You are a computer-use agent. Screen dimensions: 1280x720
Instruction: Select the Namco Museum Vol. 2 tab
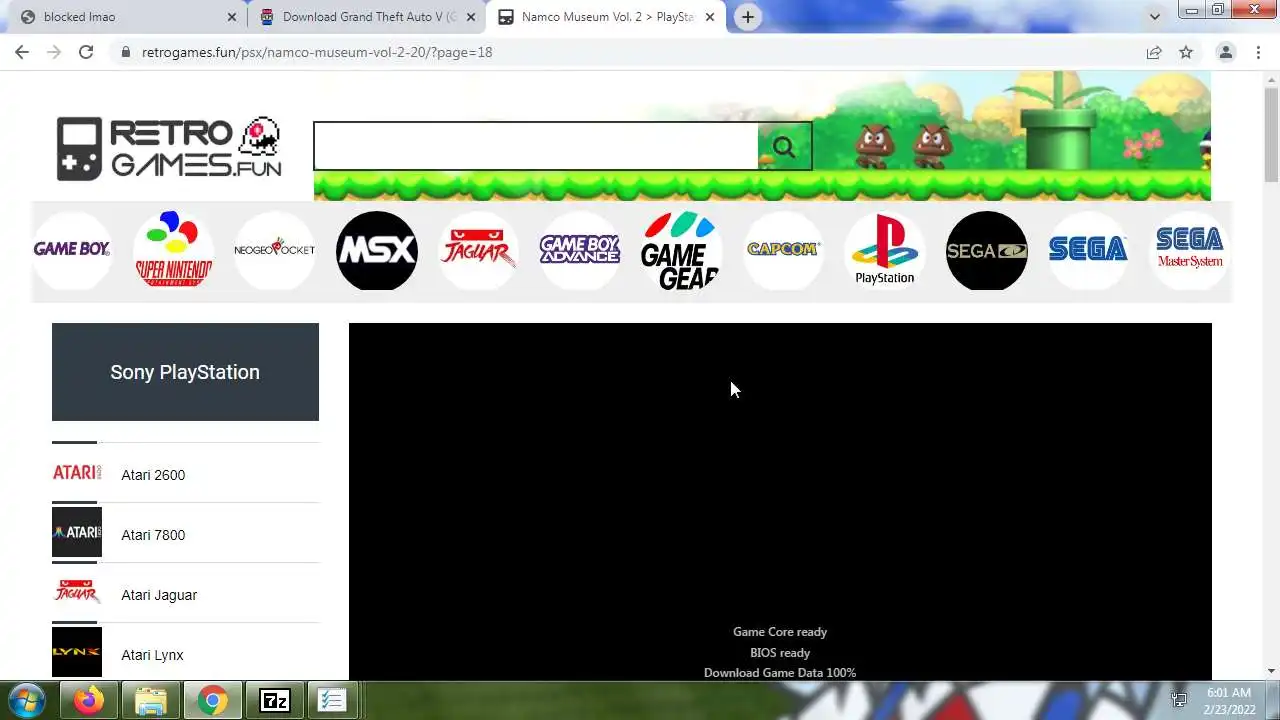606,17
